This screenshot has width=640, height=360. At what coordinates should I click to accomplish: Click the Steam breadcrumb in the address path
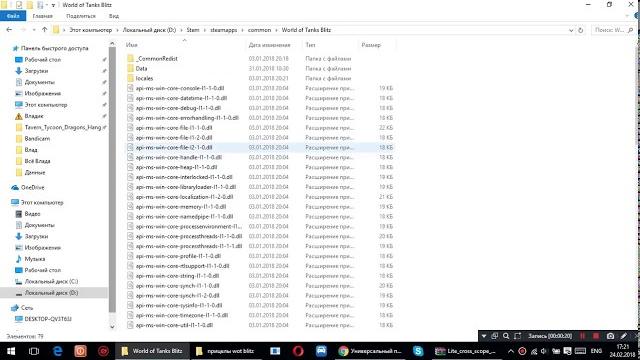(x=193, y=30)
